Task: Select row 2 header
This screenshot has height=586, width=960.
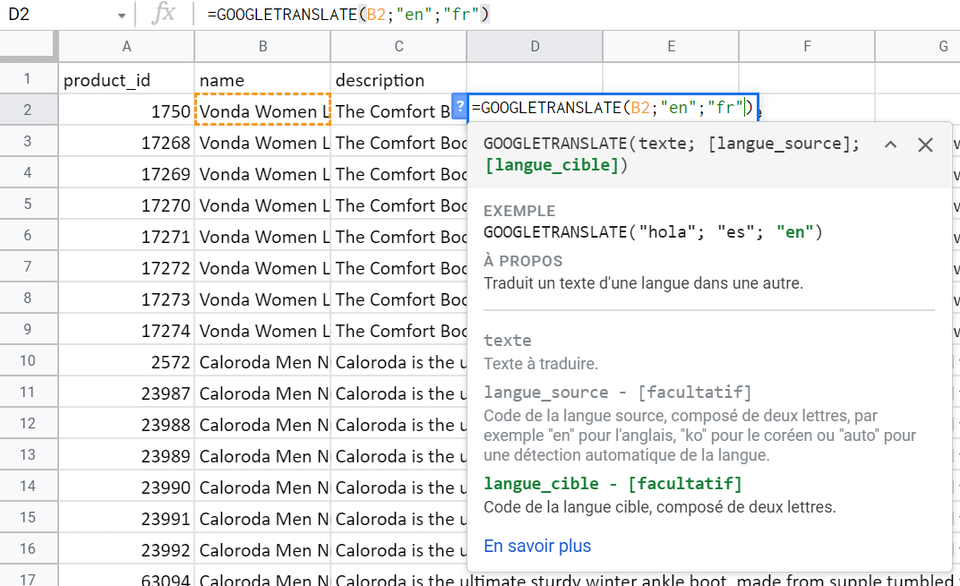Action: pyautogui.click(x=28, y=110)
